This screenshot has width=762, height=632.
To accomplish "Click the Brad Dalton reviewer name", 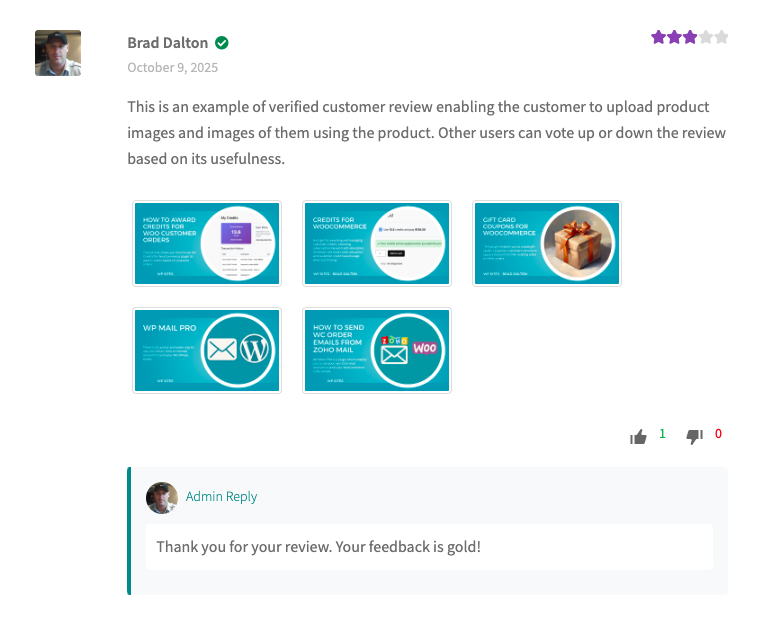I will tap(168, 43).
